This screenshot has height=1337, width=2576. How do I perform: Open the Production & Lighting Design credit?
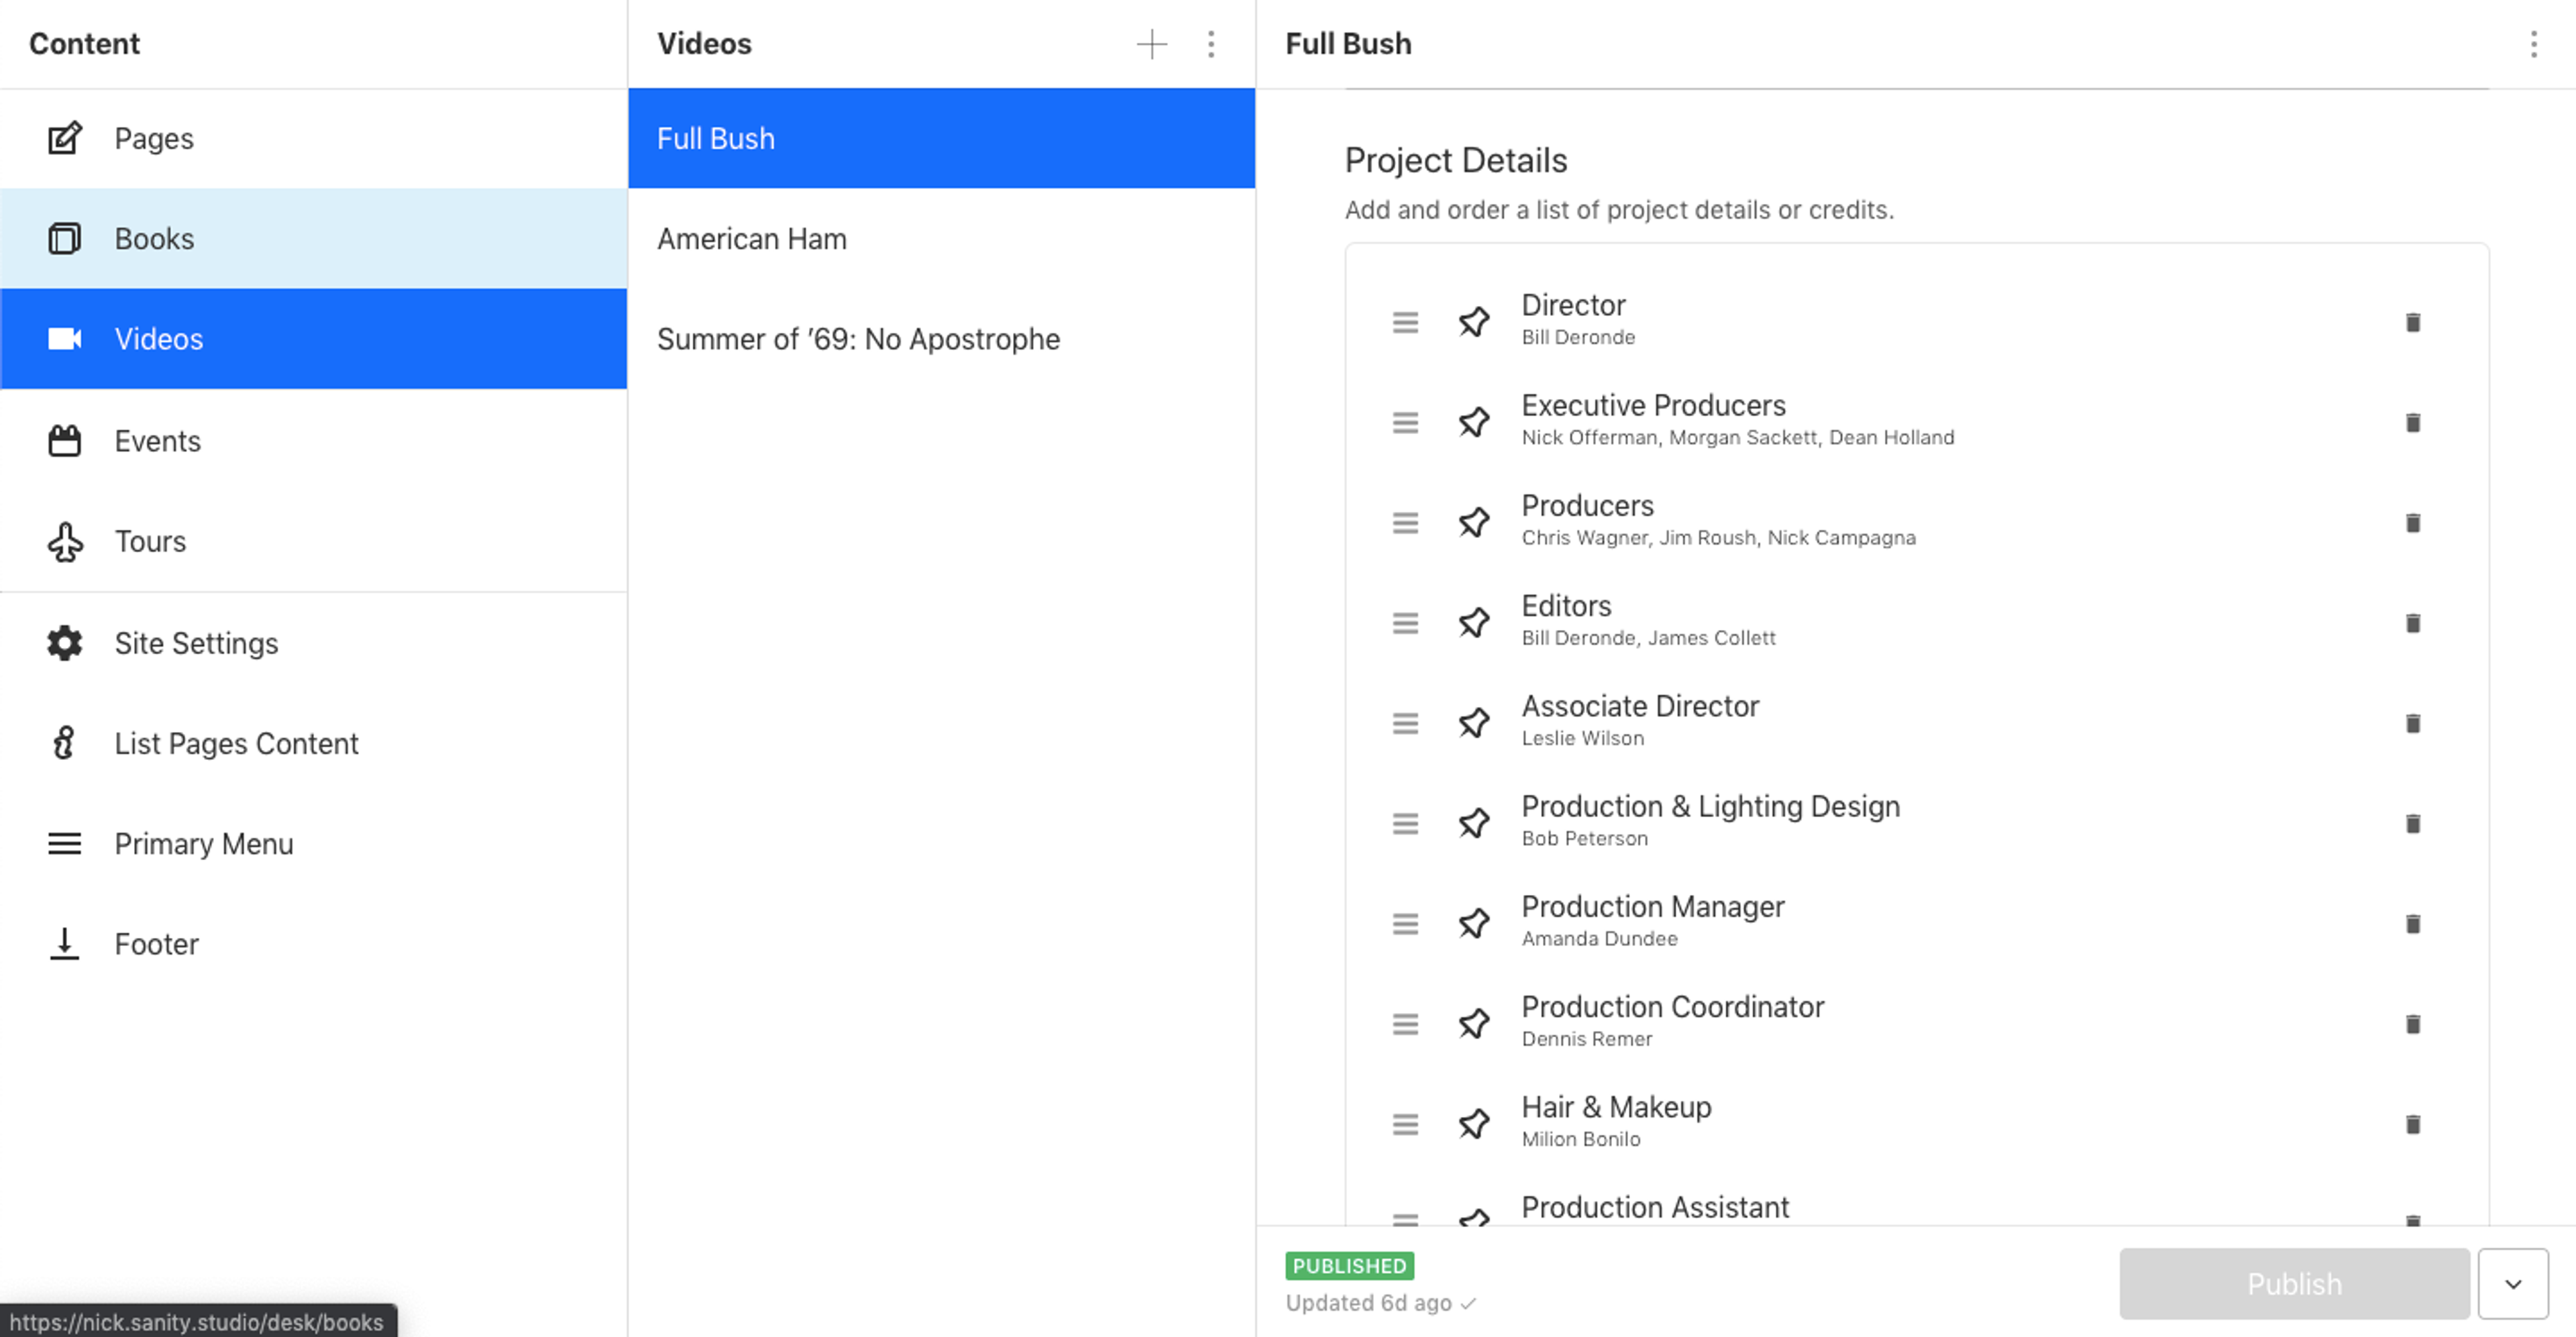[1709, 821]
